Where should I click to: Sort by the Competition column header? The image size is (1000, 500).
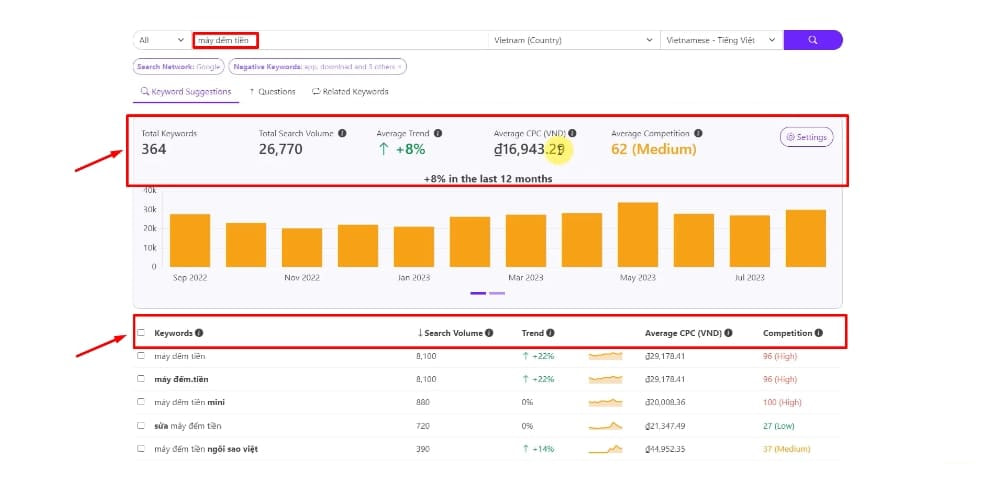tap(787, 333)
